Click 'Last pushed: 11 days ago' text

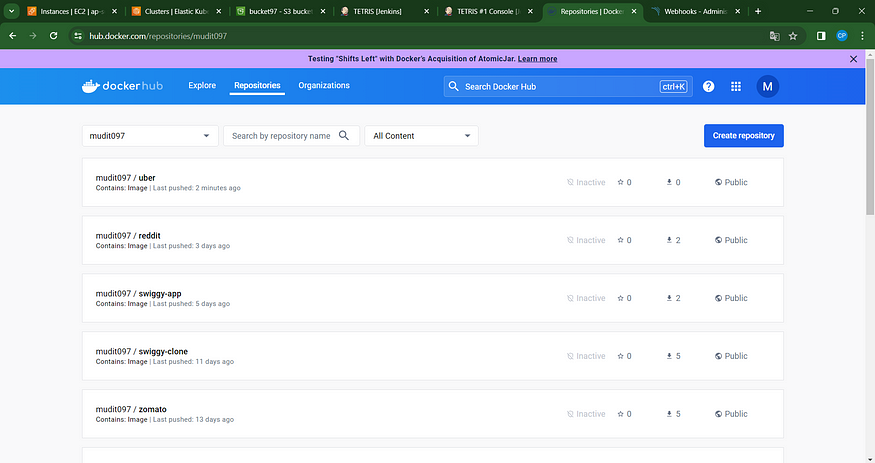(193, 361)
